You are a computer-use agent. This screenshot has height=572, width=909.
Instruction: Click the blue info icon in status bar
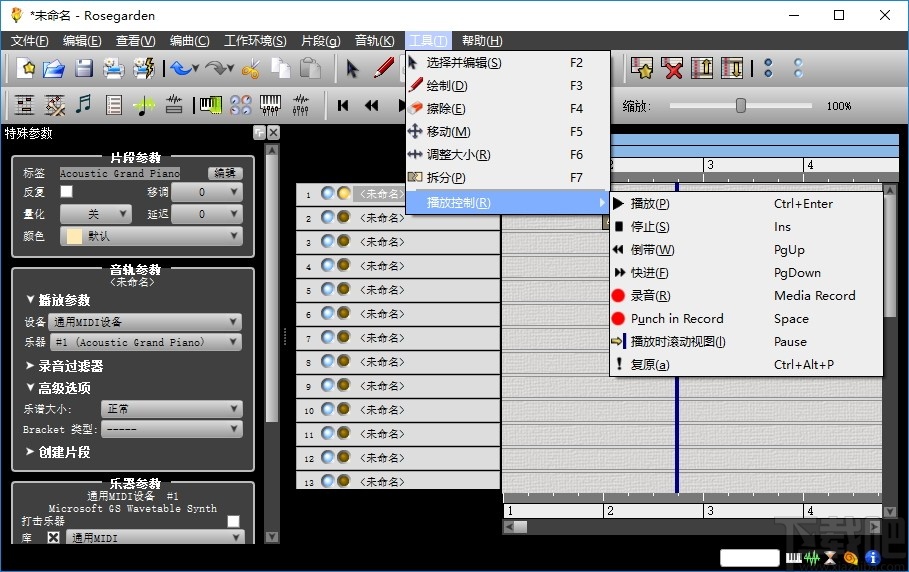click(872, 558)
